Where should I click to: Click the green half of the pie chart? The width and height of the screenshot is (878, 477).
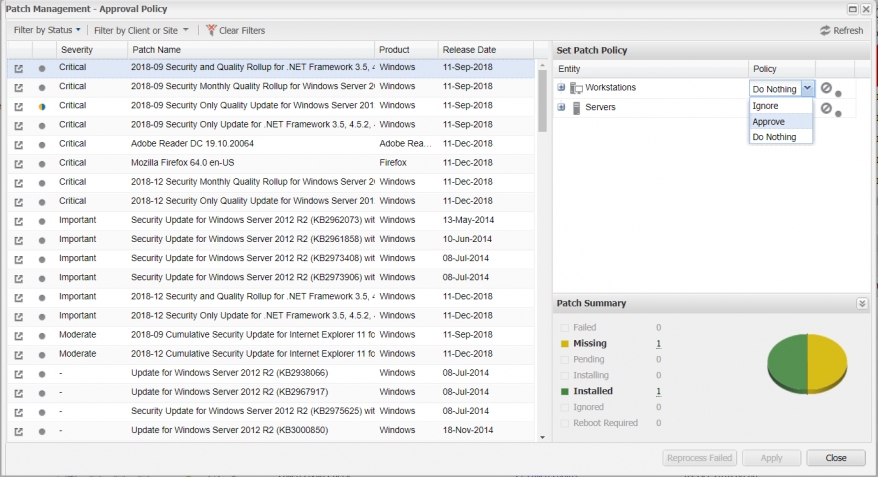click(787, 363)
